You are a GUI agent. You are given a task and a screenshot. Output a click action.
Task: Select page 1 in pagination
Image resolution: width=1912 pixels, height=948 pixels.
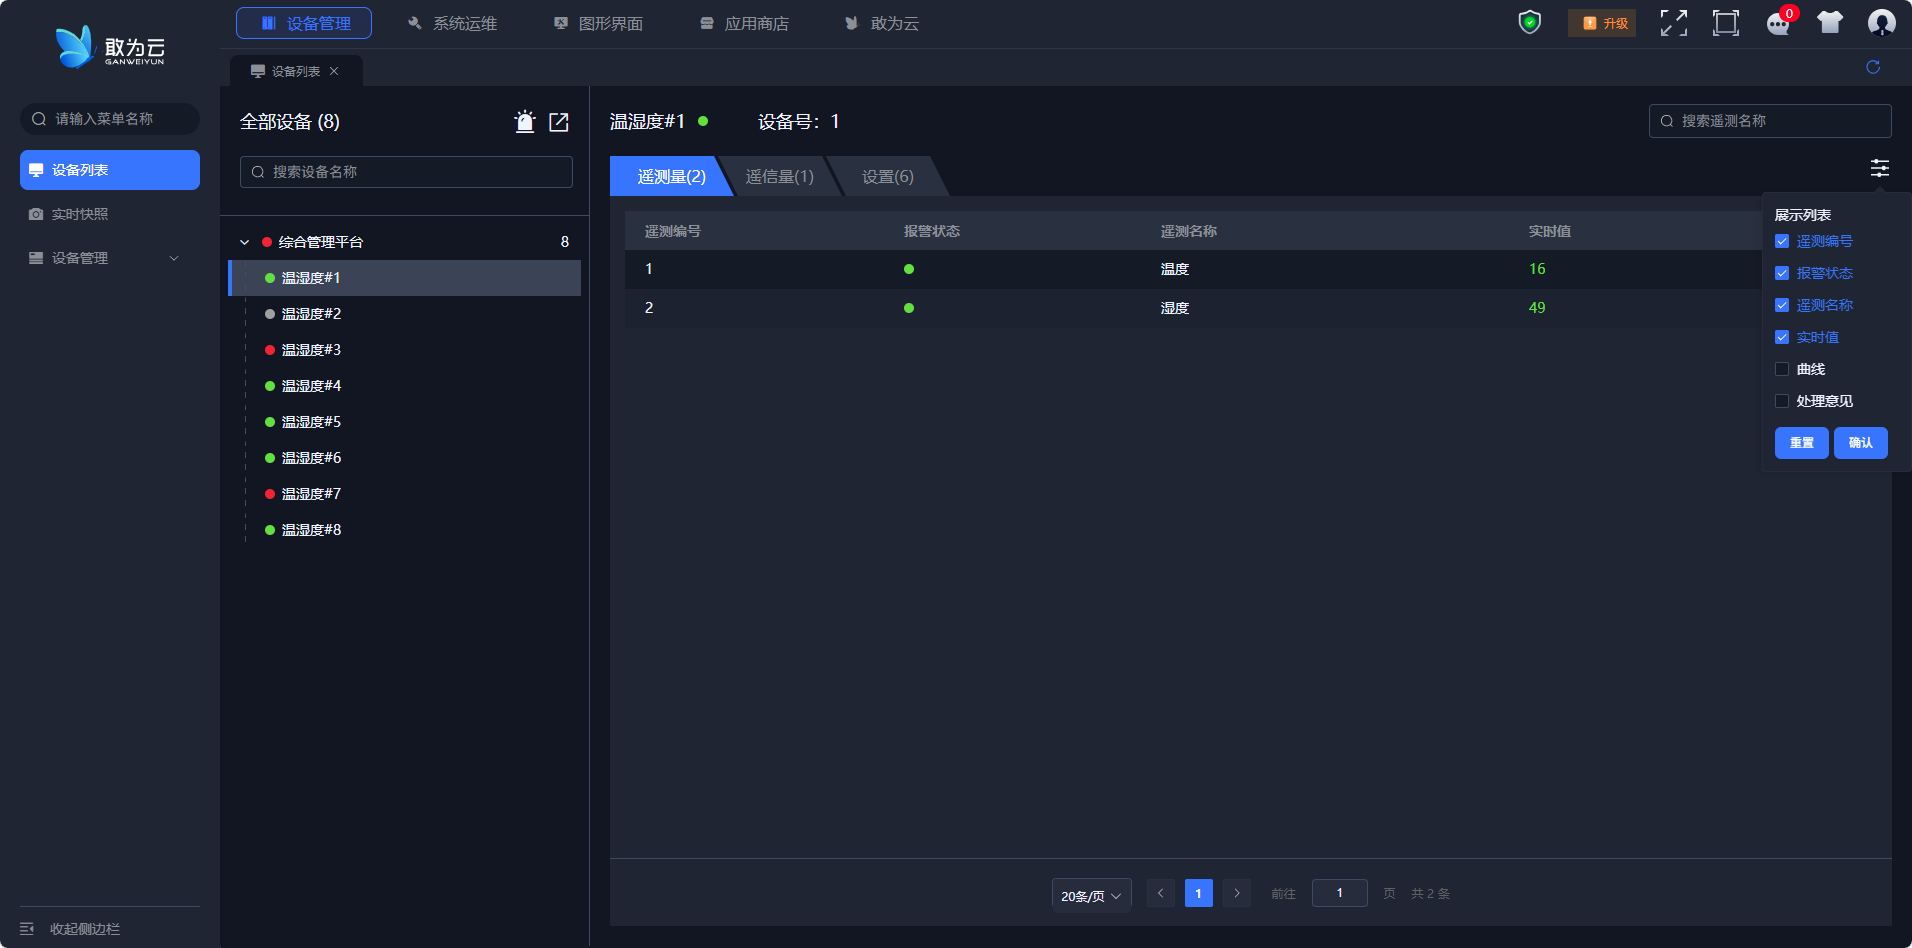pos(1199,893)
